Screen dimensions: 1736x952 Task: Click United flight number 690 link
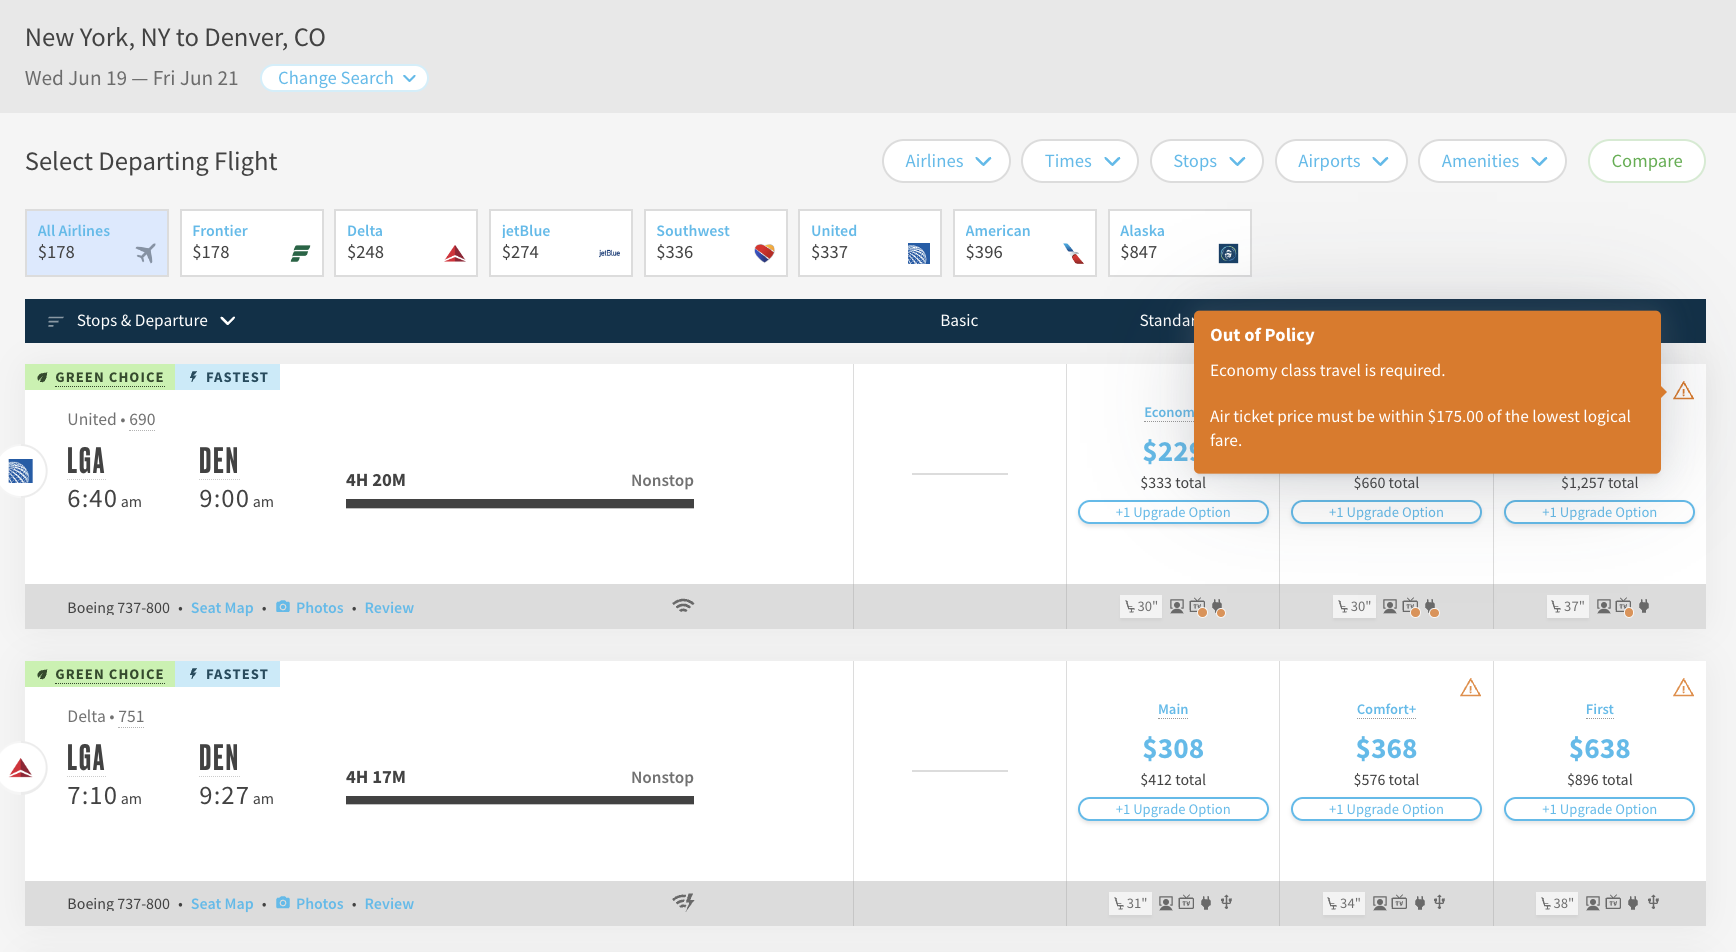142,420
